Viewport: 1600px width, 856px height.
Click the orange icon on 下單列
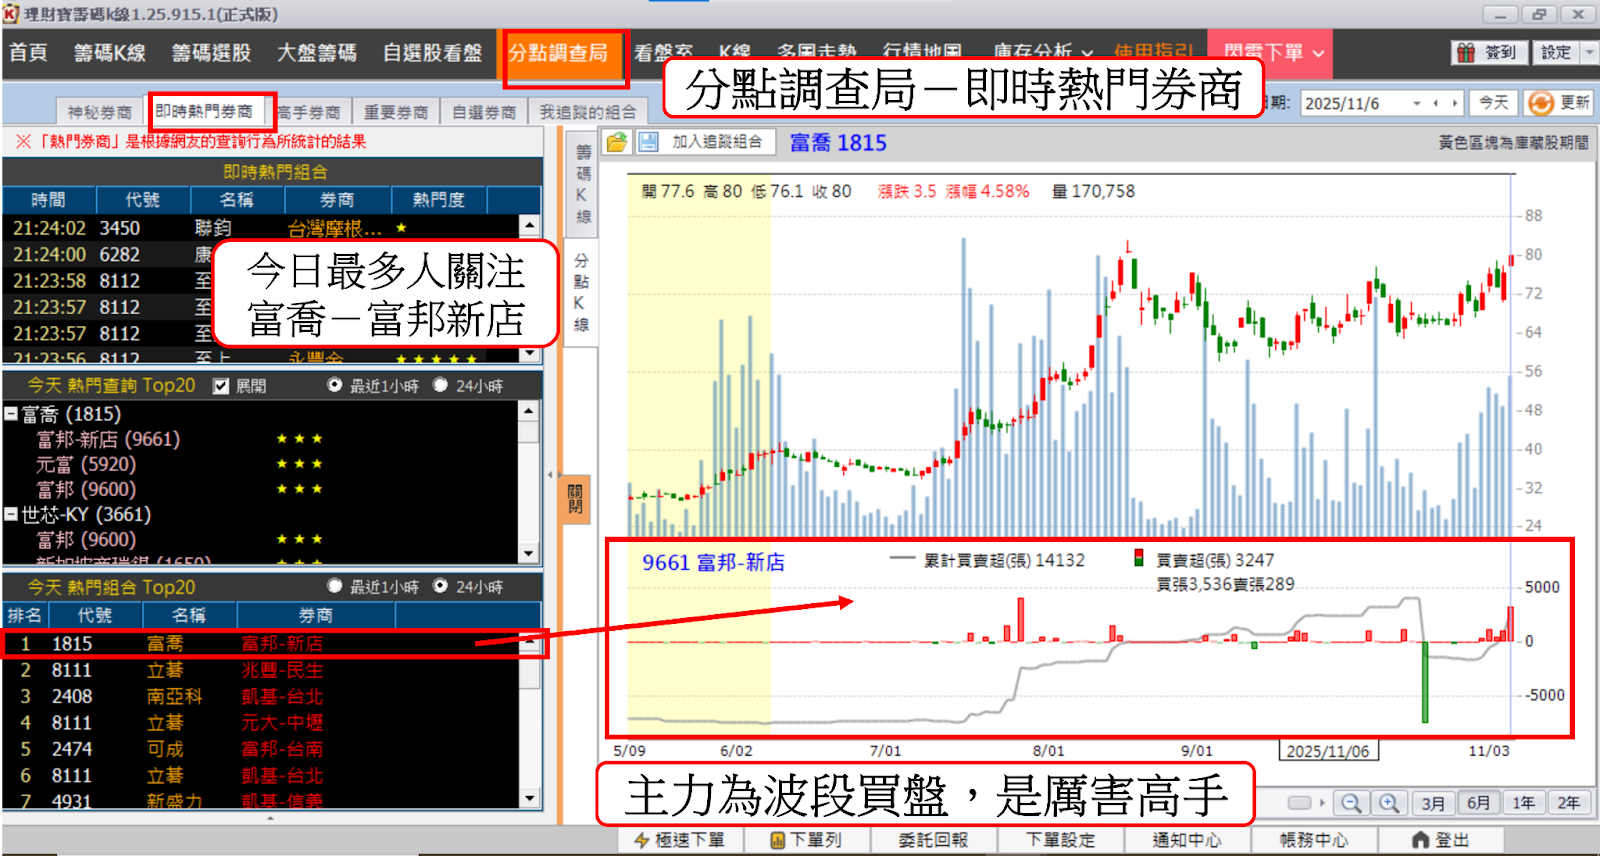click(777, 840)
